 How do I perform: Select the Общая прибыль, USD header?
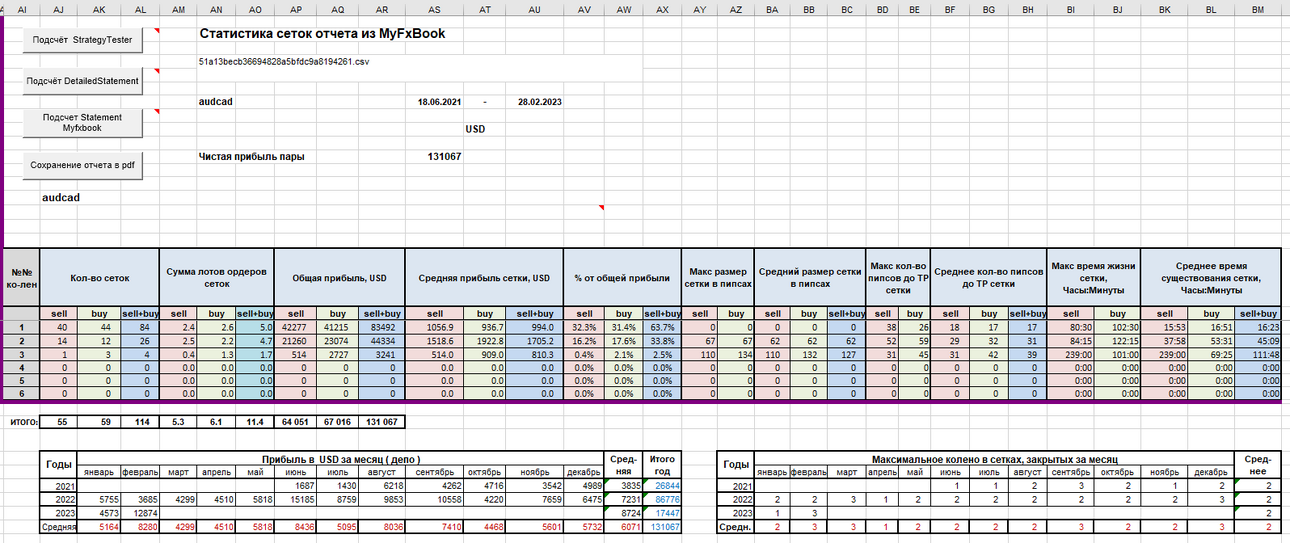point(338,277)
